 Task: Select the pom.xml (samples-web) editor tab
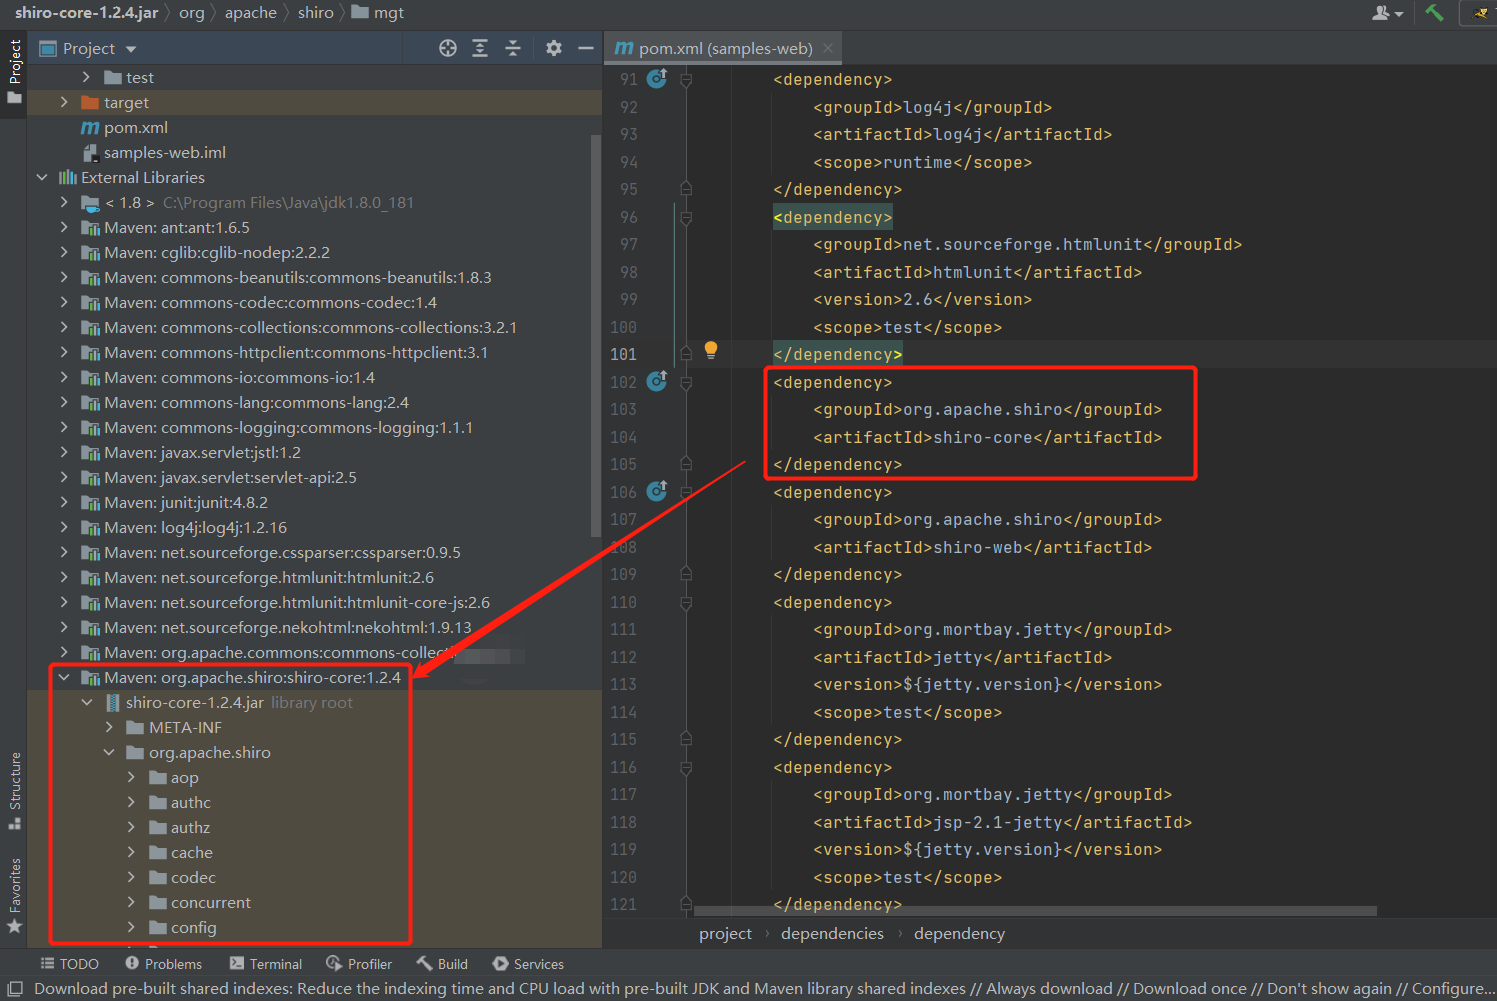(724, 48)
